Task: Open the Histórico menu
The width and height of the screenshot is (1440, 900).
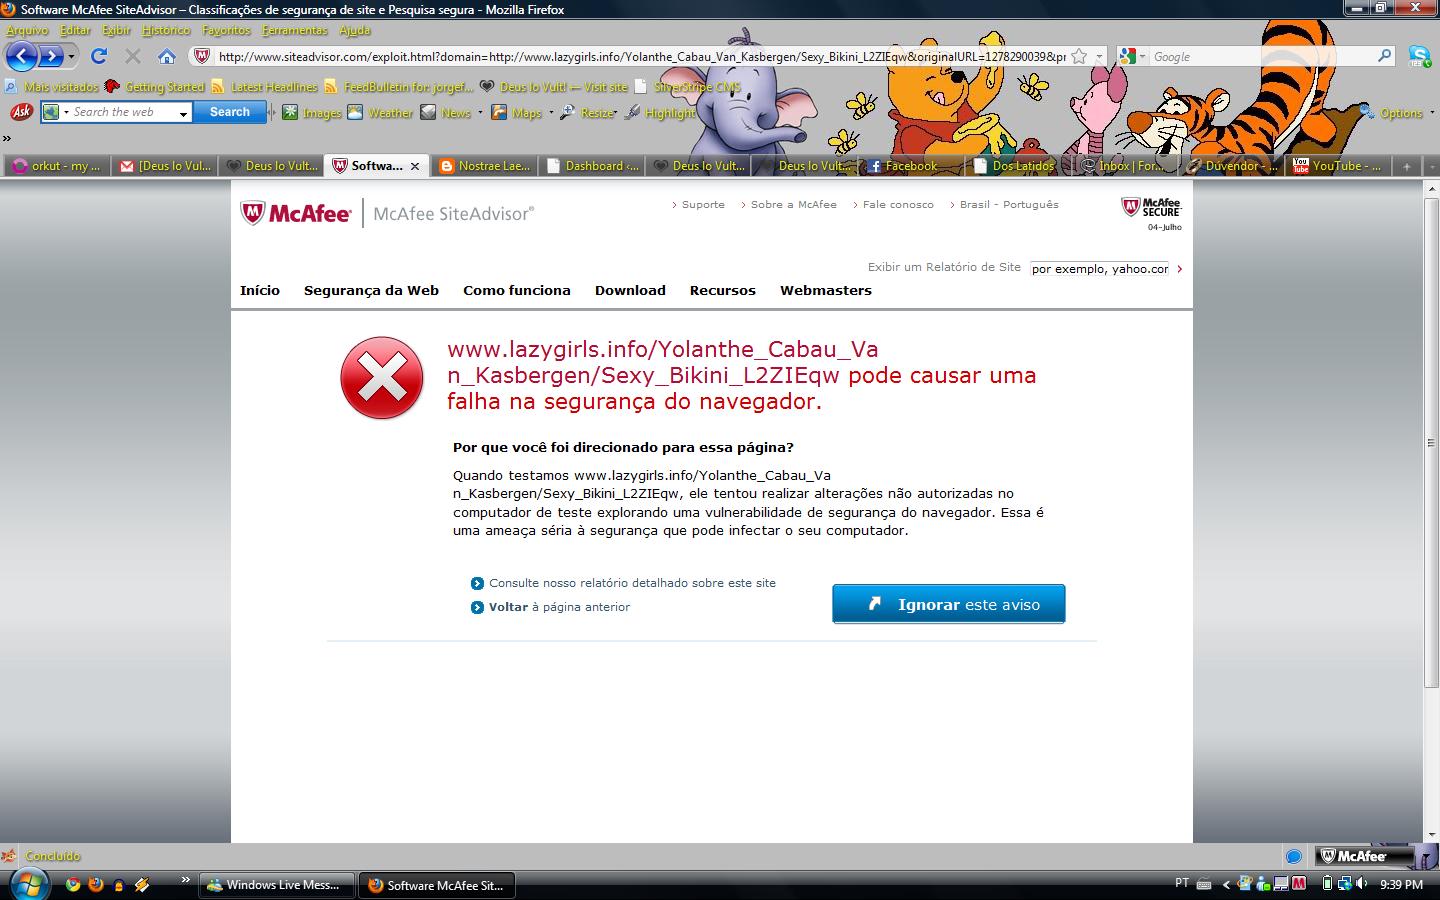Action: click(166, 30)
